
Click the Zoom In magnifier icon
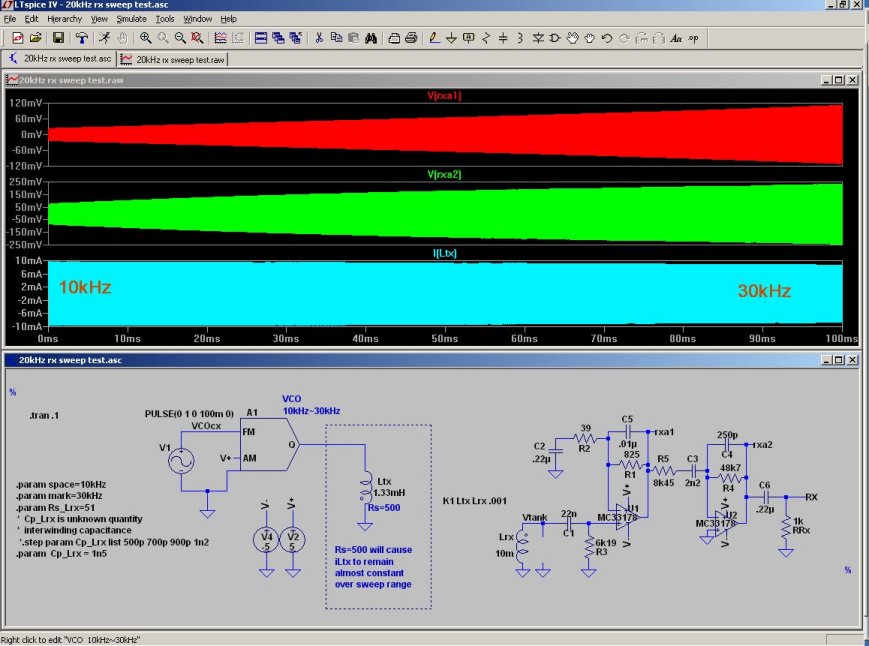pyautogui.click(x=146, y=38)
